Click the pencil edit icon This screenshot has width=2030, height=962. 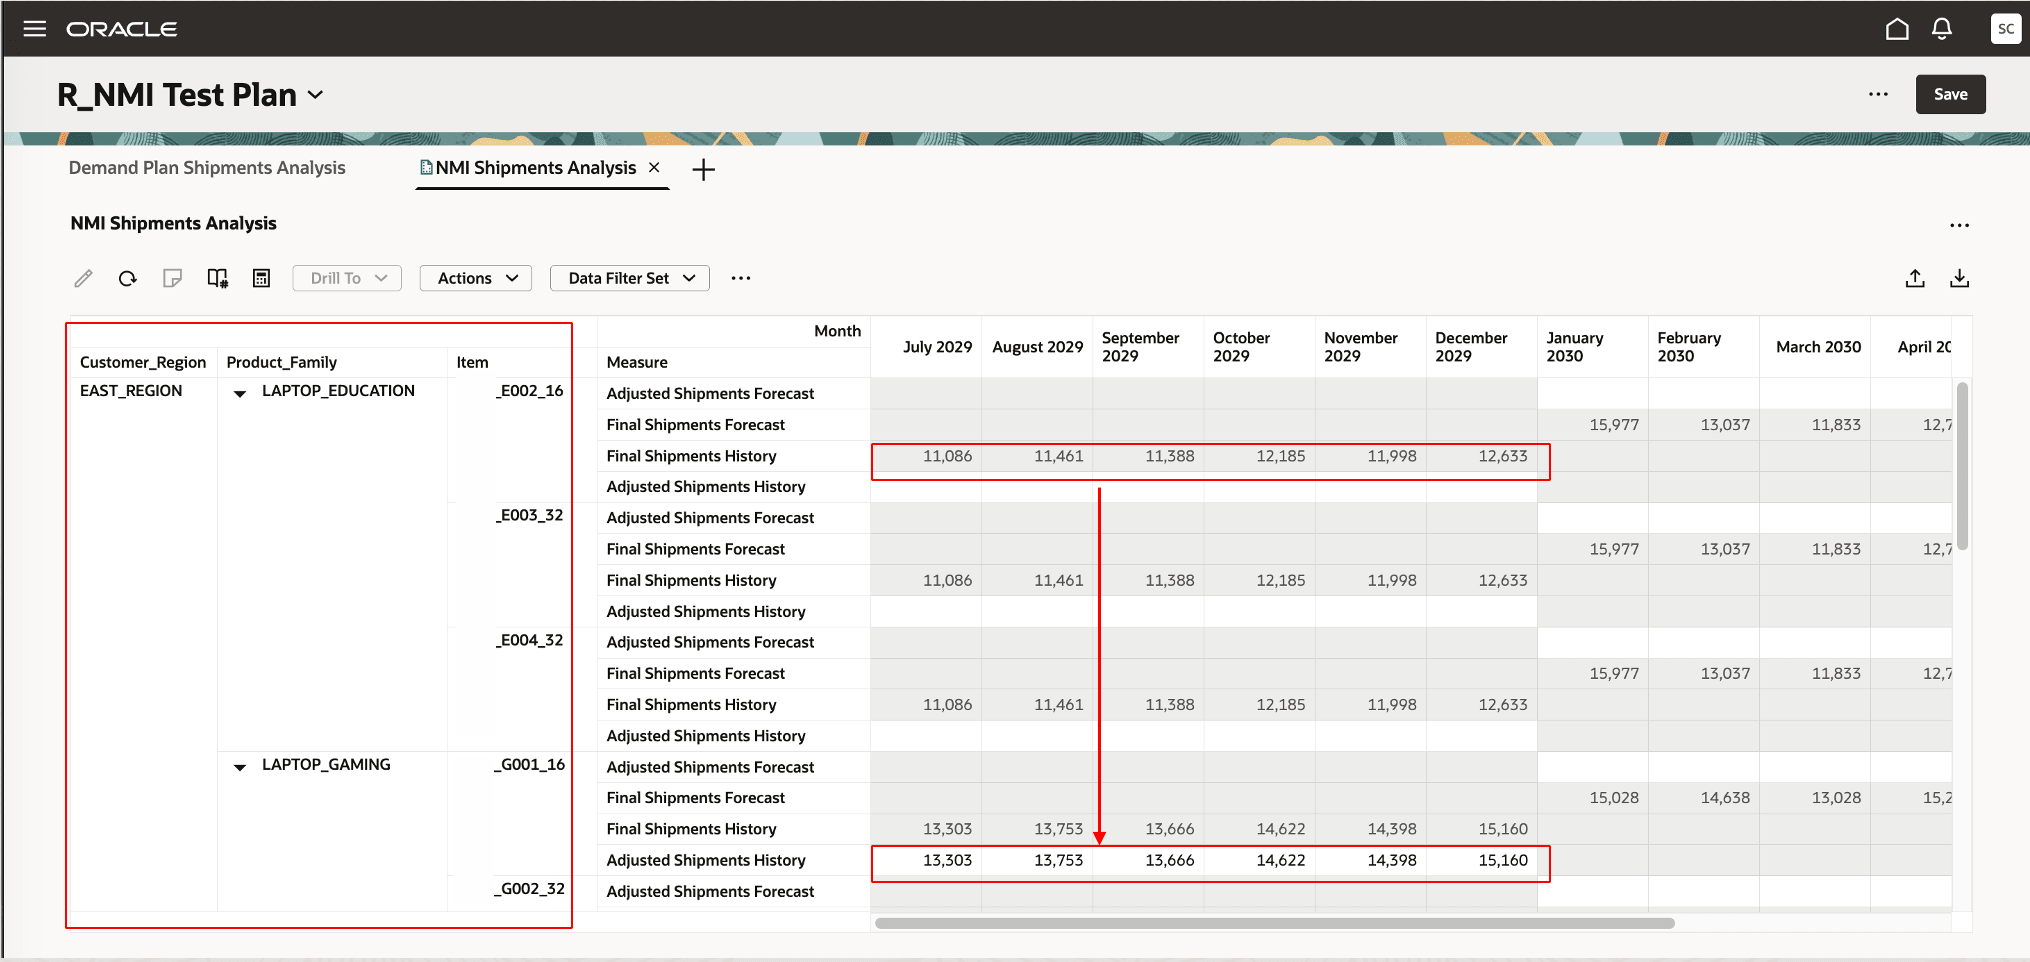point(83,278)
